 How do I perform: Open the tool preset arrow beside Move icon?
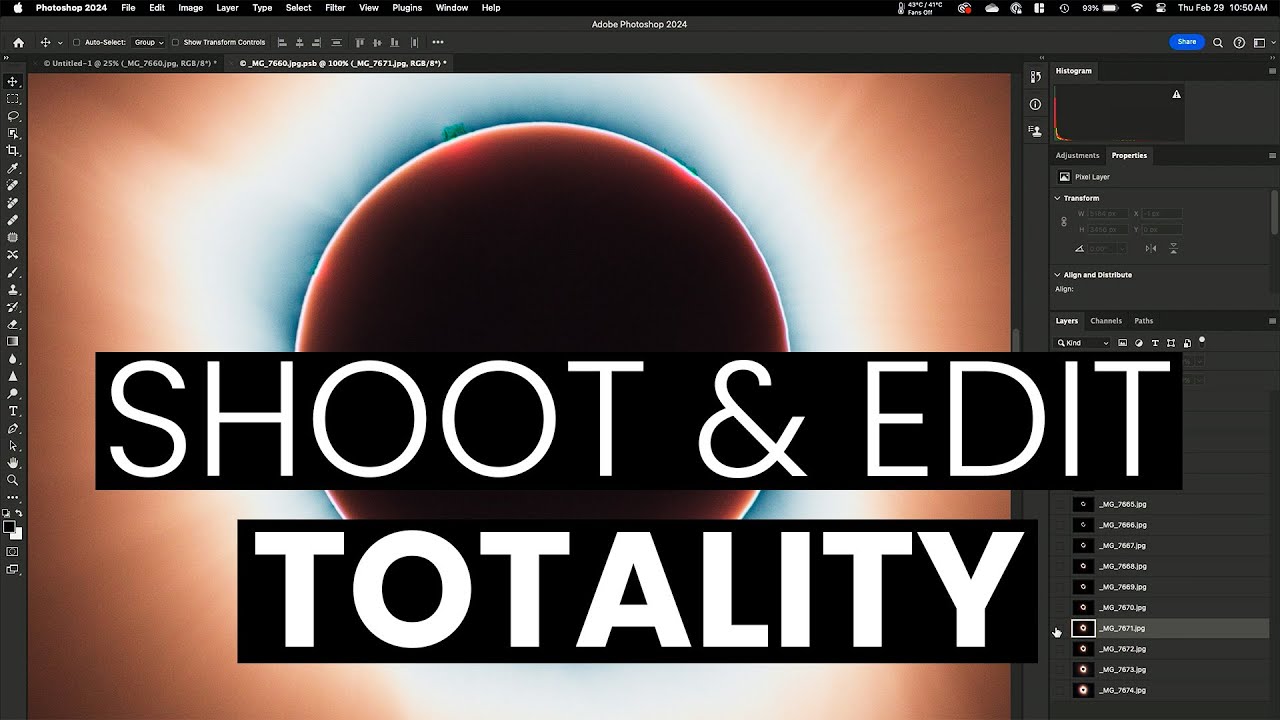click(x=61, y=43)
